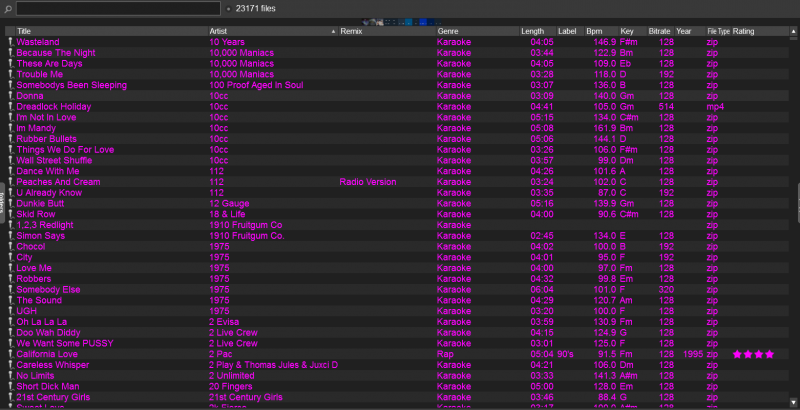Select the song title 21st Century Girls
Viewport: 800px width, 410px height.
click(53, 397)
